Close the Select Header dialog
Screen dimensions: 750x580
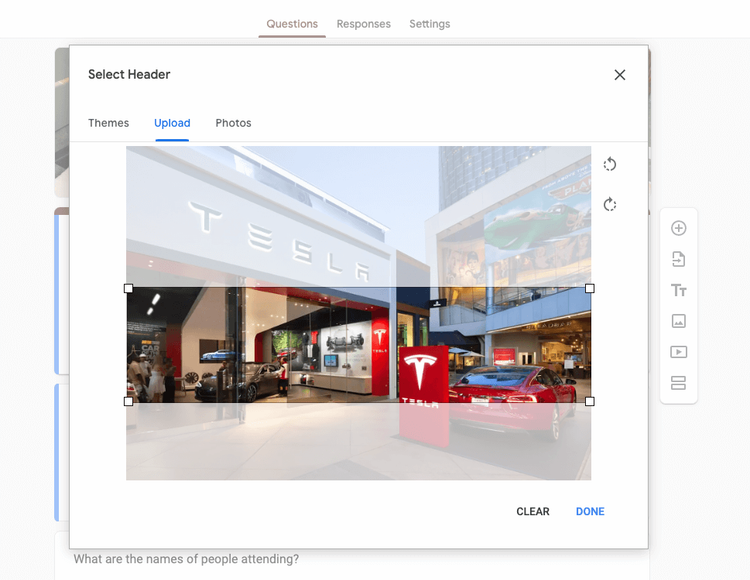point(620,75)
